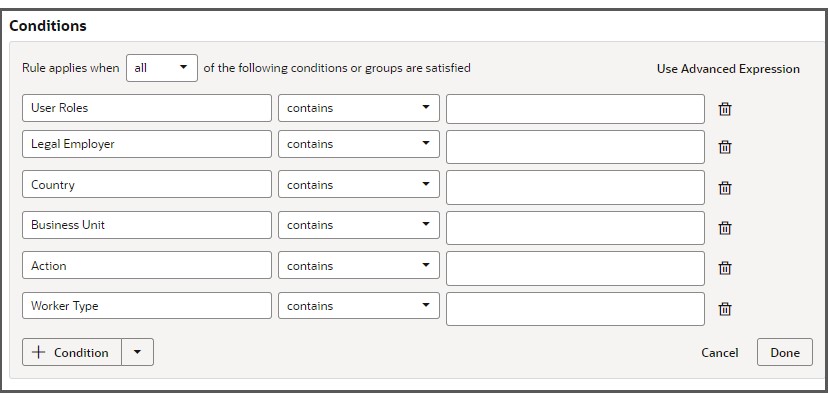This screenshot has width=828, height=401.
Task: Expand operator dropdown for Worker Type
Action: pyautogui.click(x=358, y=306)
